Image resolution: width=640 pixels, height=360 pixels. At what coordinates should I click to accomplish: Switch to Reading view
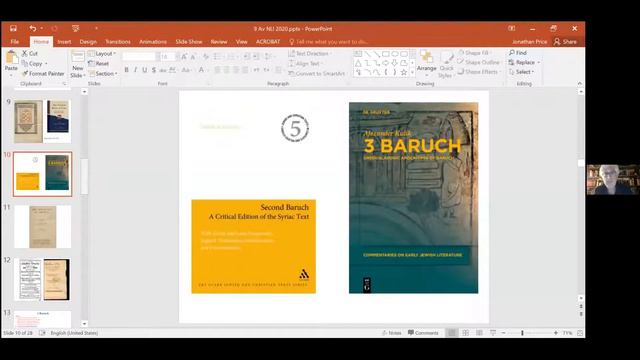(479, 333)
